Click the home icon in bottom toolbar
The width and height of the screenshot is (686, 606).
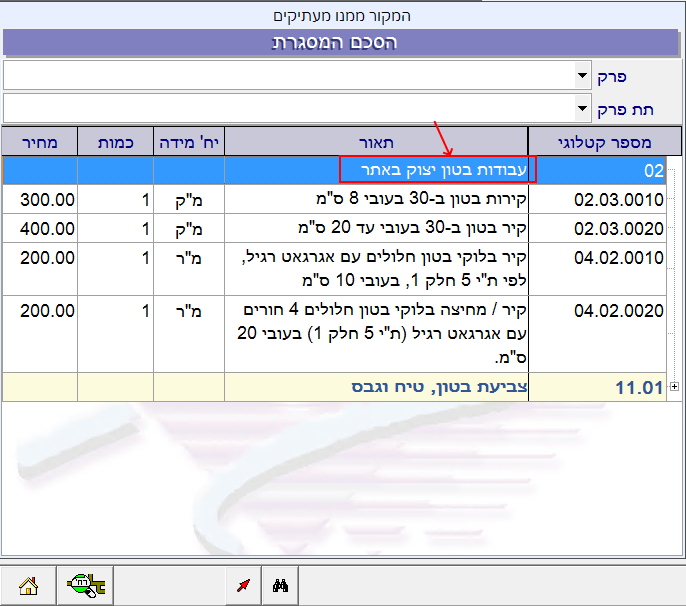tap(28, 586)
